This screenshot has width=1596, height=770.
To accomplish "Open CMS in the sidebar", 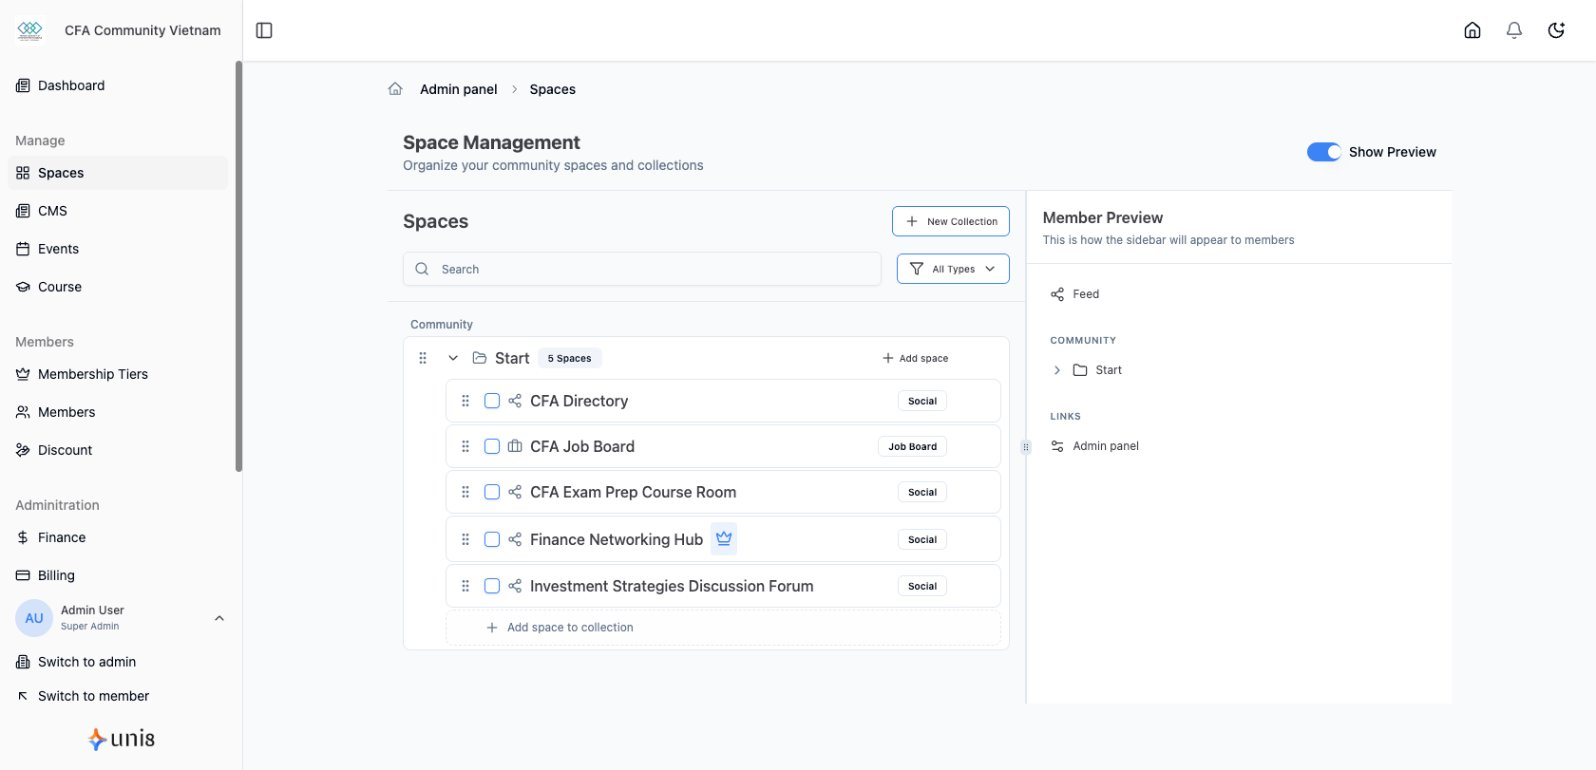I will [118, 211].
